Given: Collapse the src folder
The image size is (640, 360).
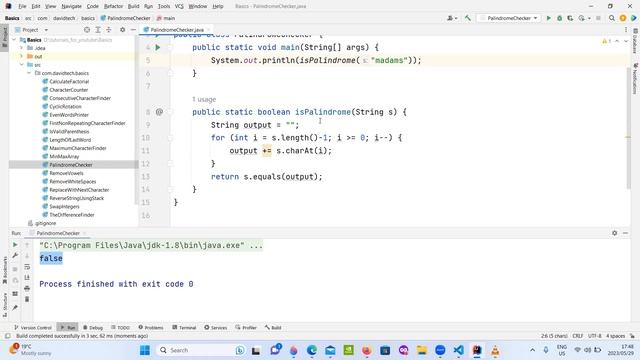Looking at the screenshot, I should click(22, 65).
